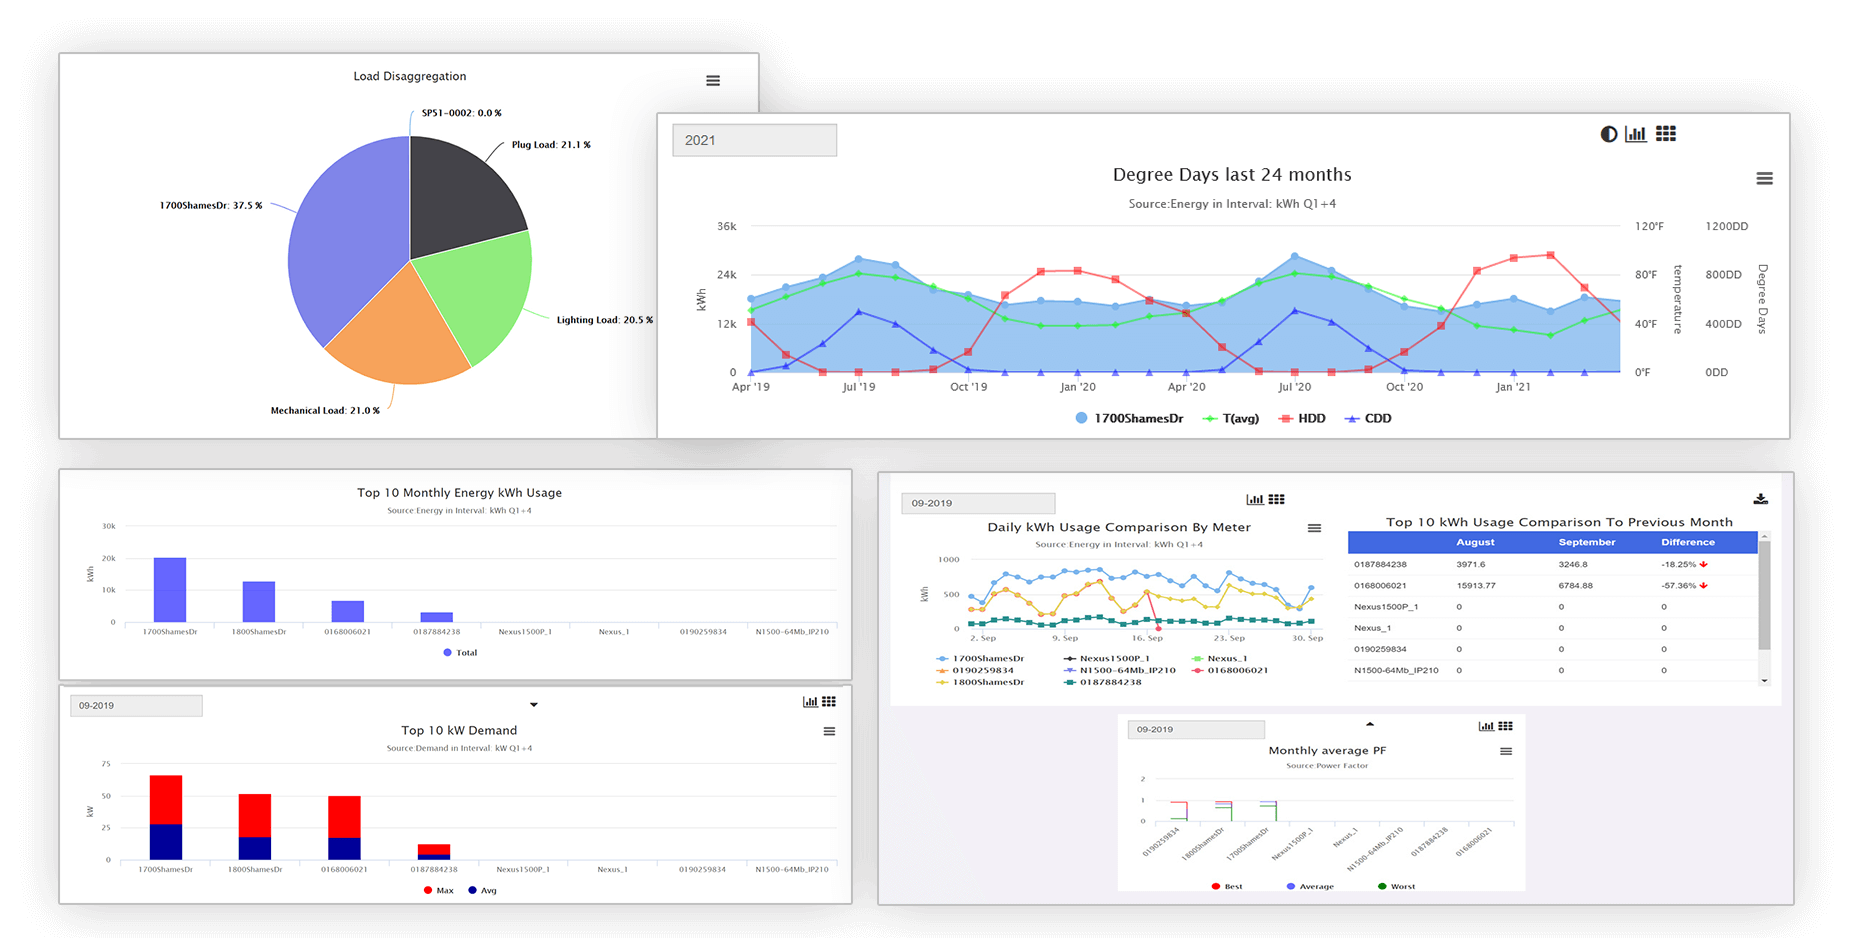
Task: Sort table by the Difference column header
Action: point(1688,542)
